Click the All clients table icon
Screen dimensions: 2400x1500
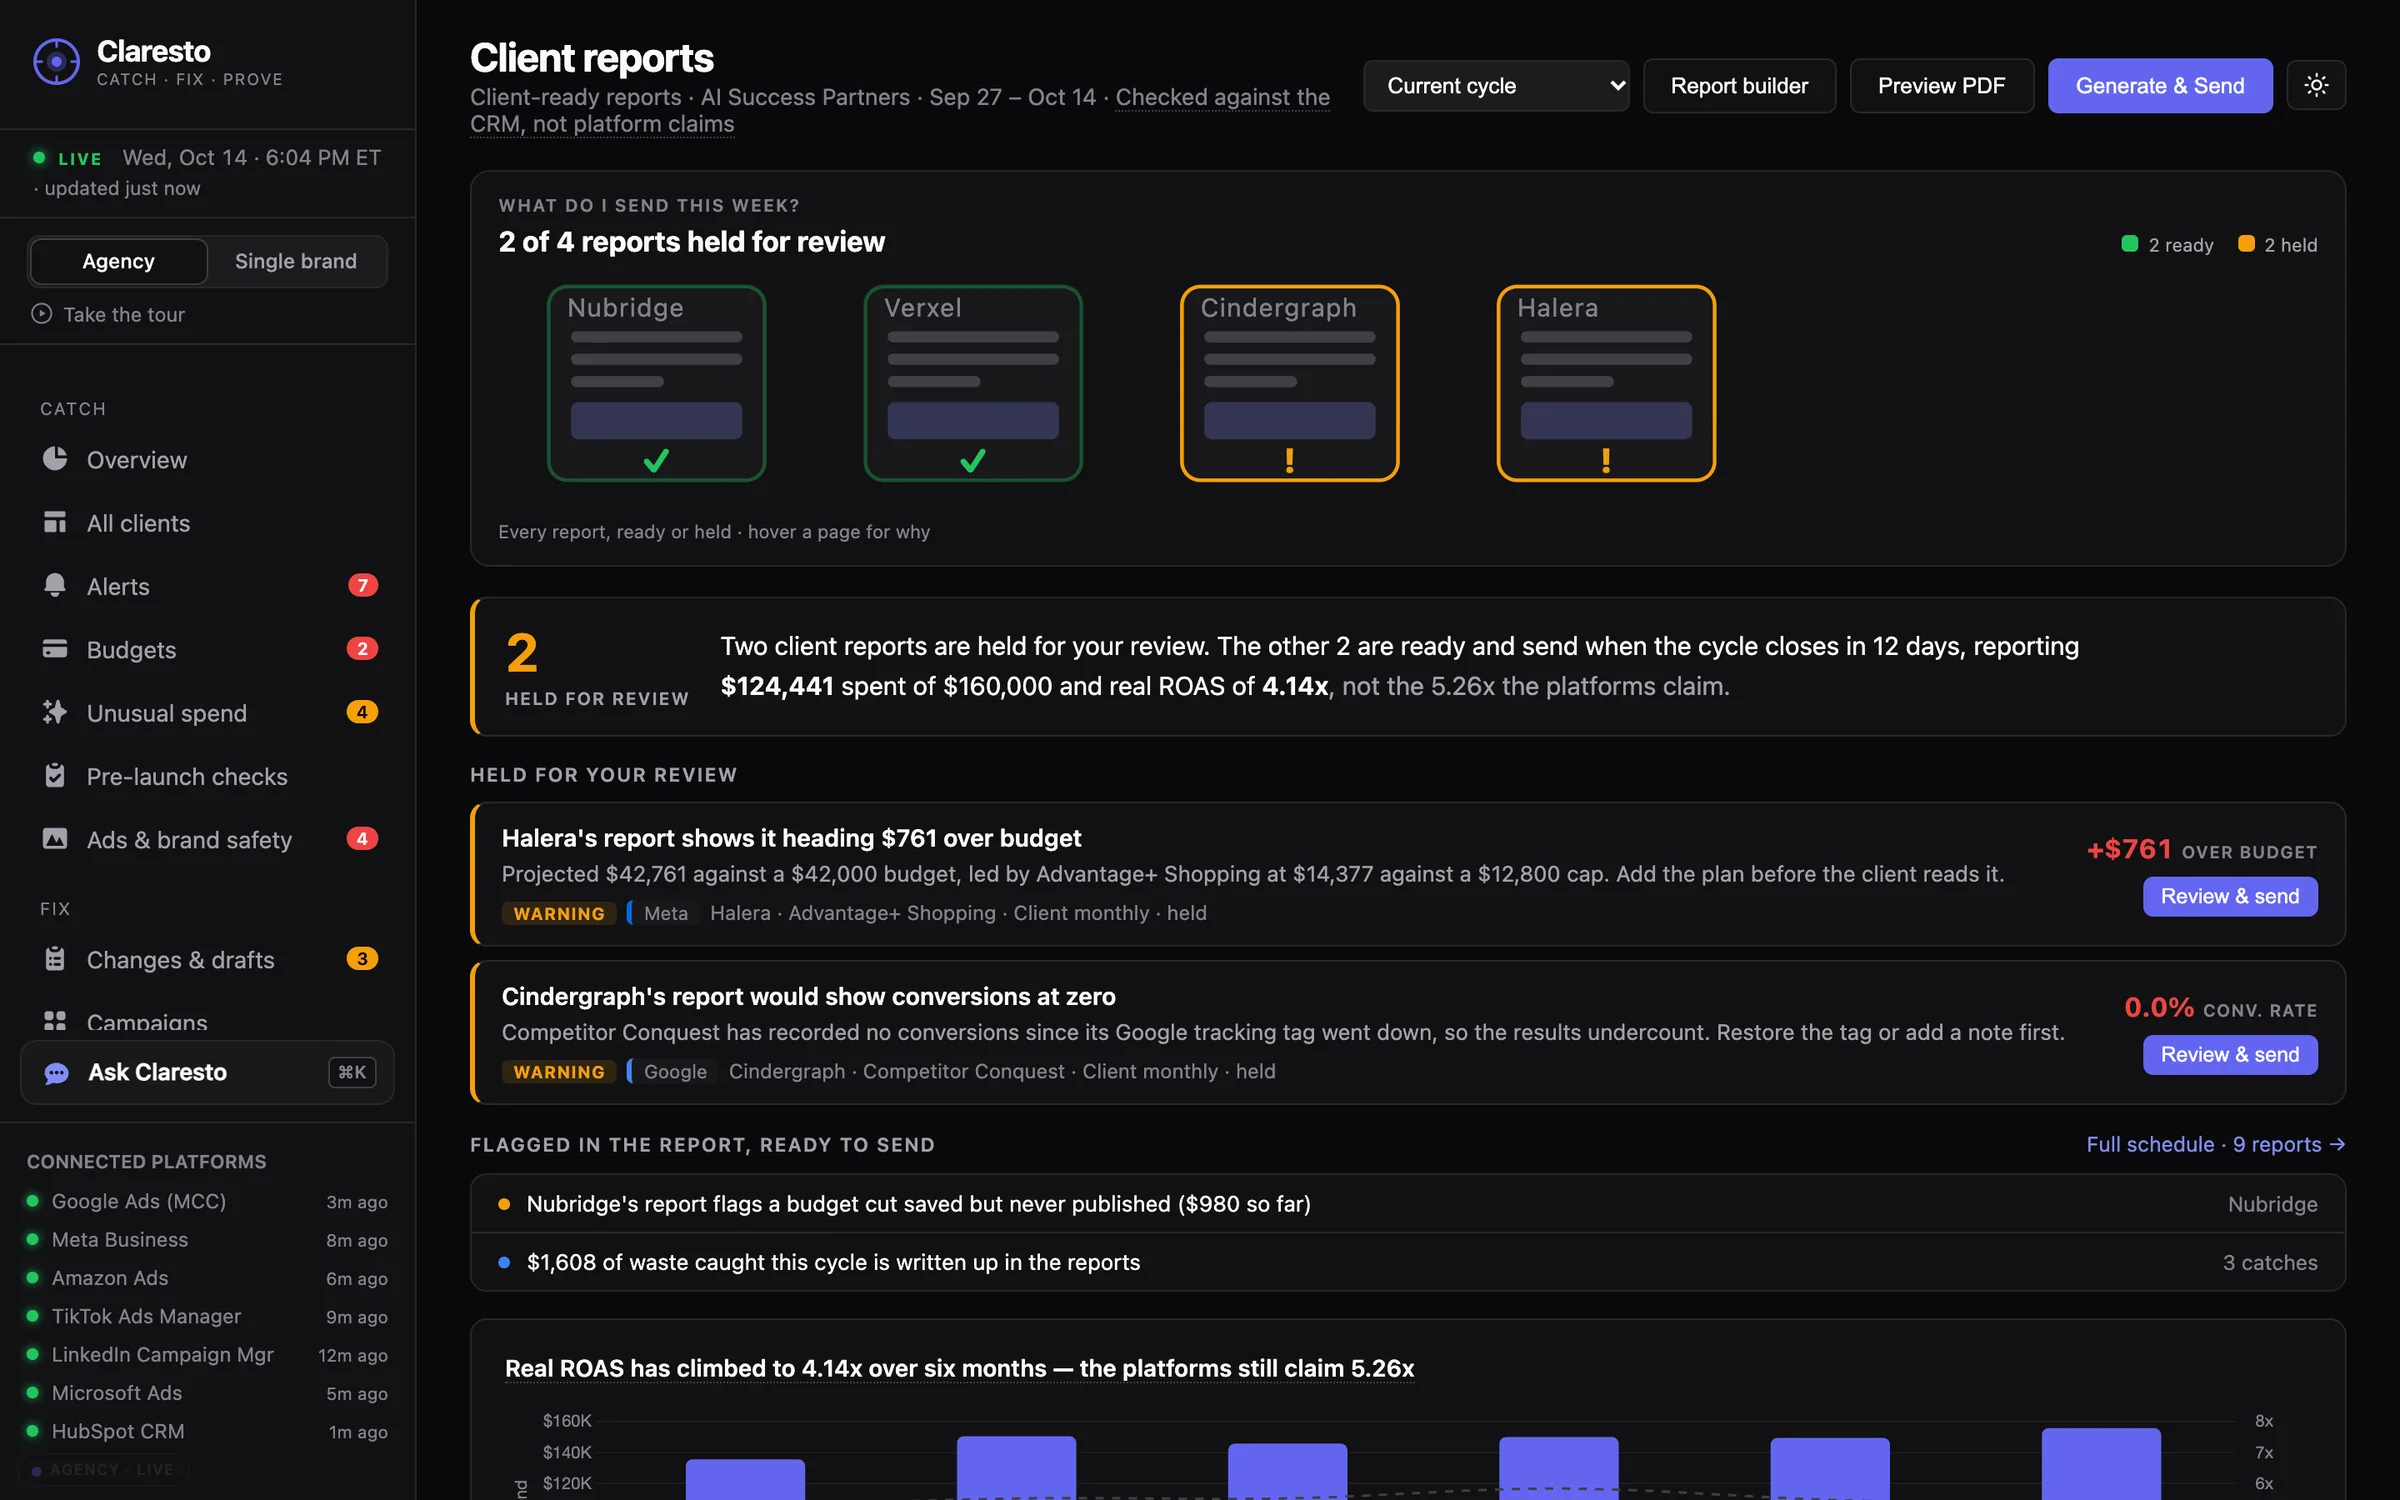click(55, 522)
